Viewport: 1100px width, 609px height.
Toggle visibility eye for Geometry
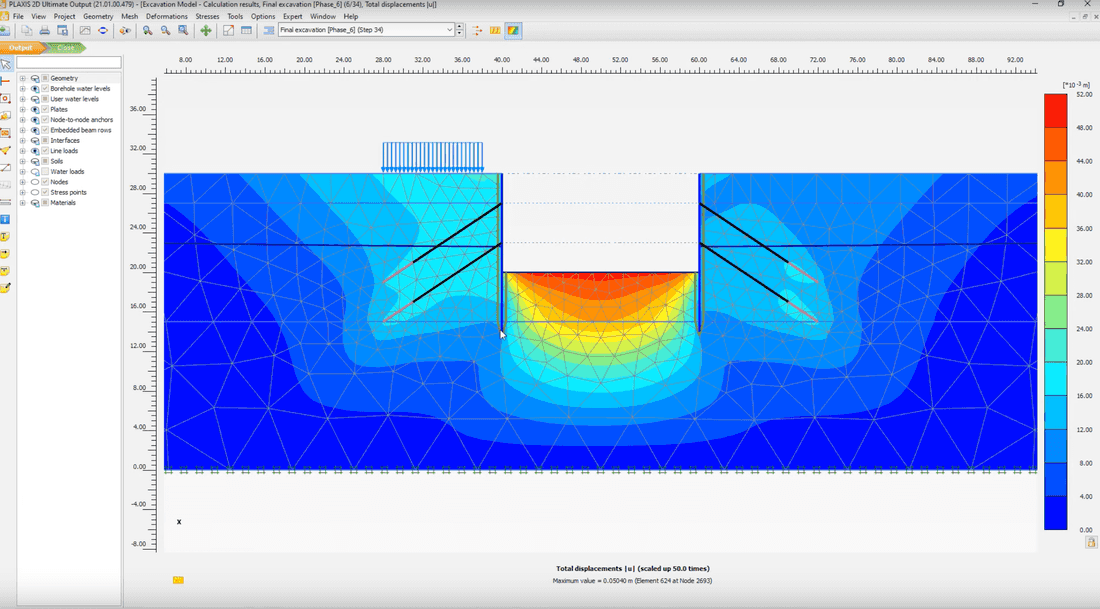coord(34,79)
